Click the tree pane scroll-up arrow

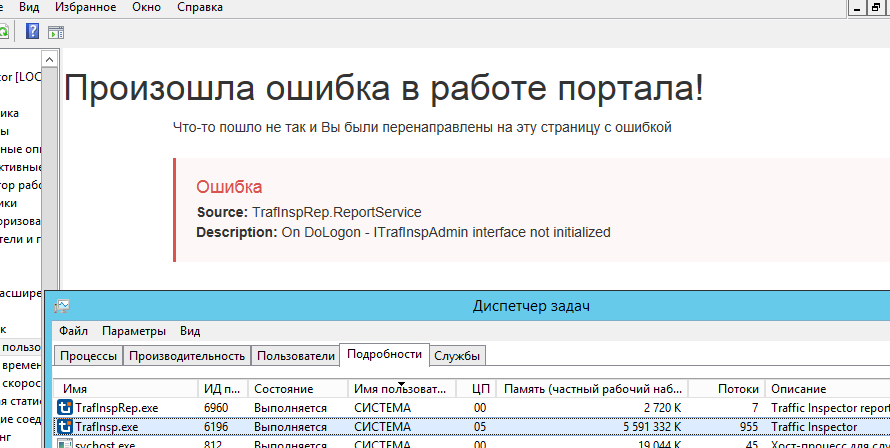[x=49, y=59]
